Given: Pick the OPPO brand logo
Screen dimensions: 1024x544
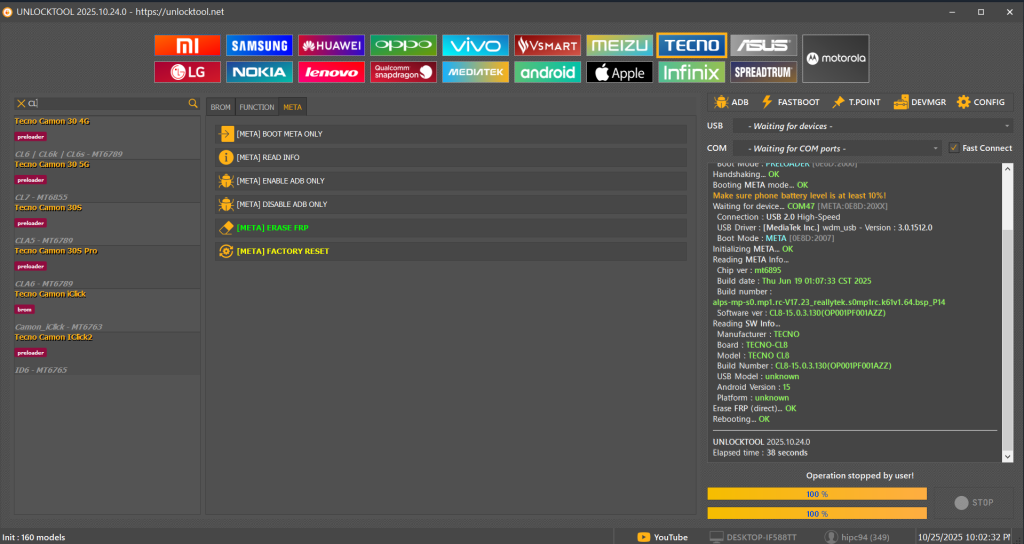Looking at the screenshot, I should pos(403,45).
